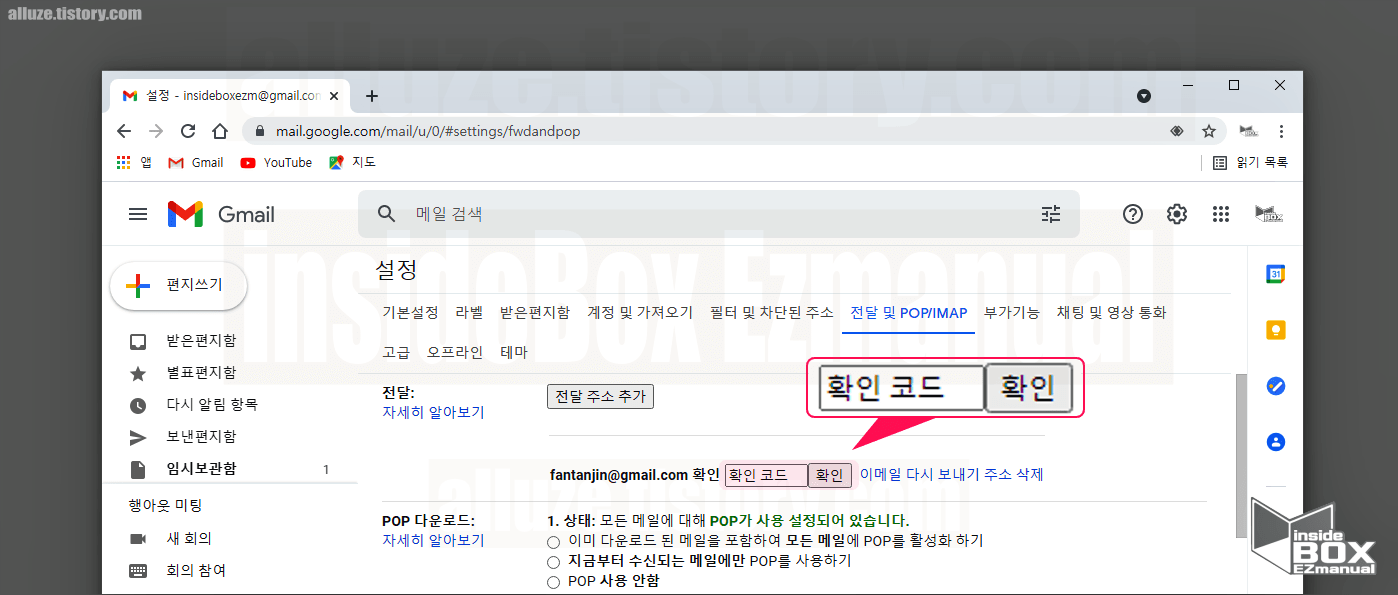This screenshot has height=595, width=1398.
Task: Switch to the 부가기능 tab
Action: tap(1012, 313)
